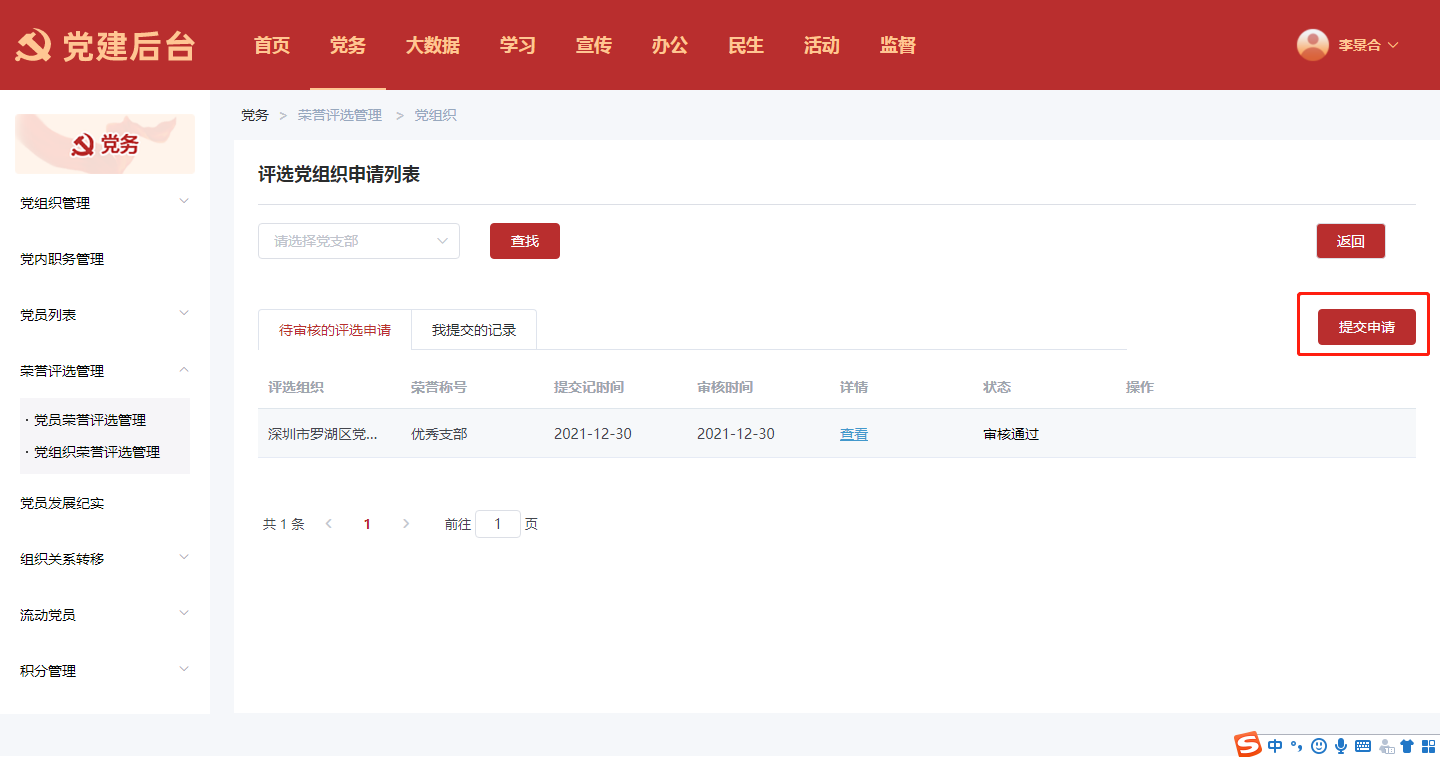Click the emoji smiley icon in IME toolbar
Screen dimensions: 1440x757
pos(1319,745)
